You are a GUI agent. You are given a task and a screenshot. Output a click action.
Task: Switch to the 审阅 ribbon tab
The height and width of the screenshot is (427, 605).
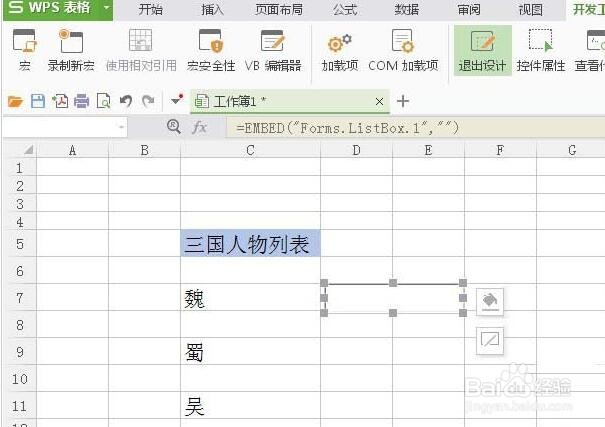pyautogui.click(x=469, y=9)
